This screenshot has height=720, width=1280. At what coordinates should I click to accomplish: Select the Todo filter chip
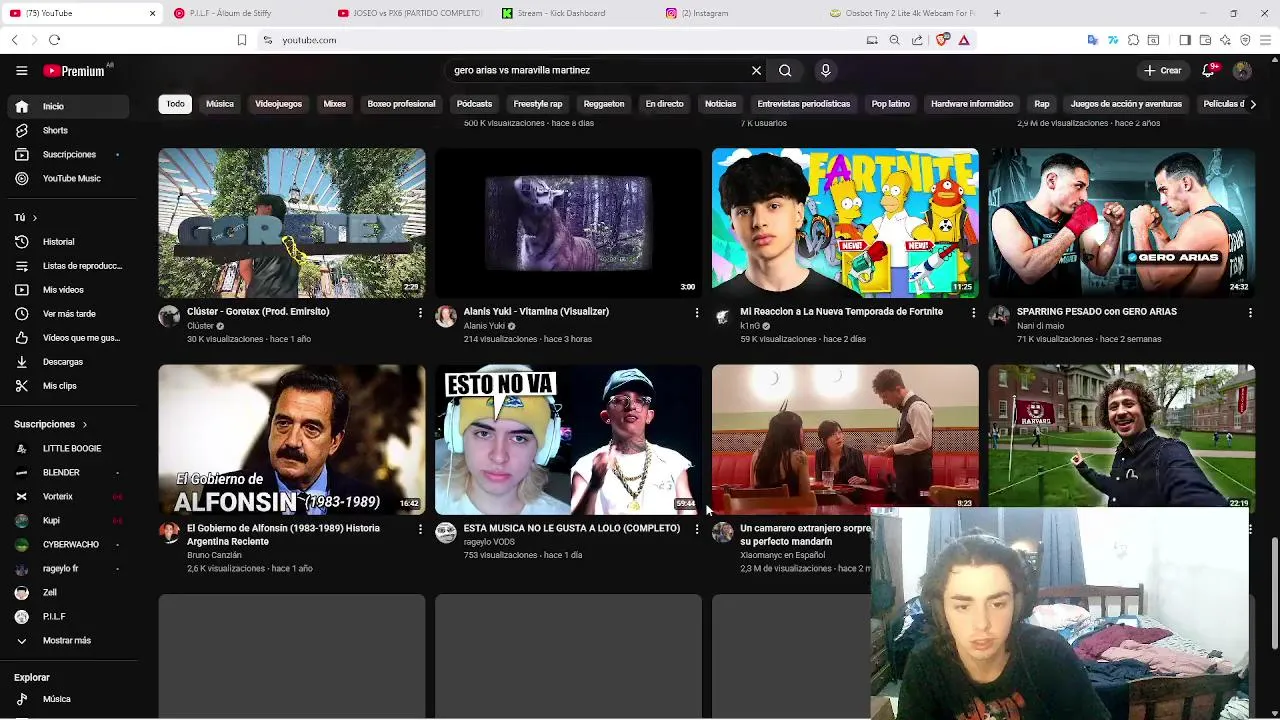(175, 104)
